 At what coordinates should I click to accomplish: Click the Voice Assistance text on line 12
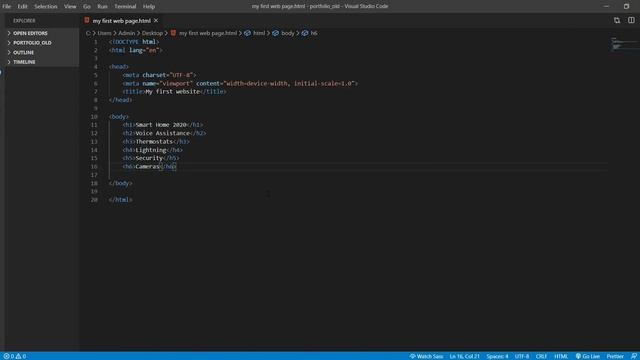162,133
